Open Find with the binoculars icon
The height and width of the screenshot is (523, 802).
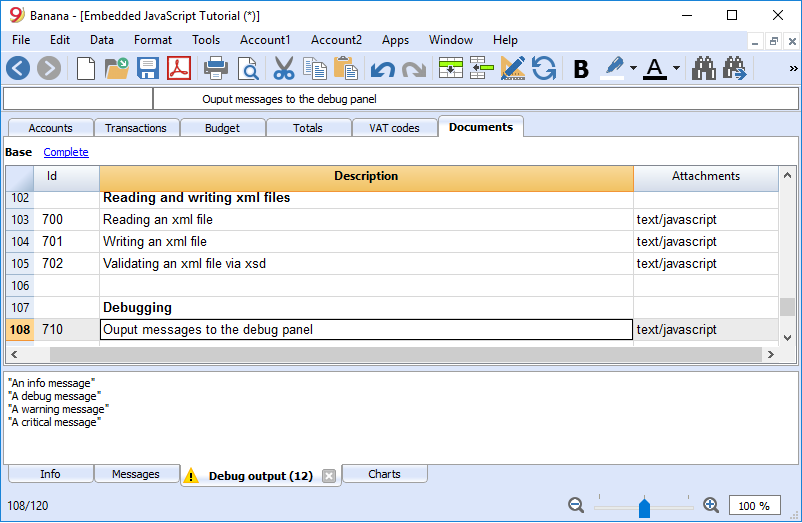pos(704,68)
